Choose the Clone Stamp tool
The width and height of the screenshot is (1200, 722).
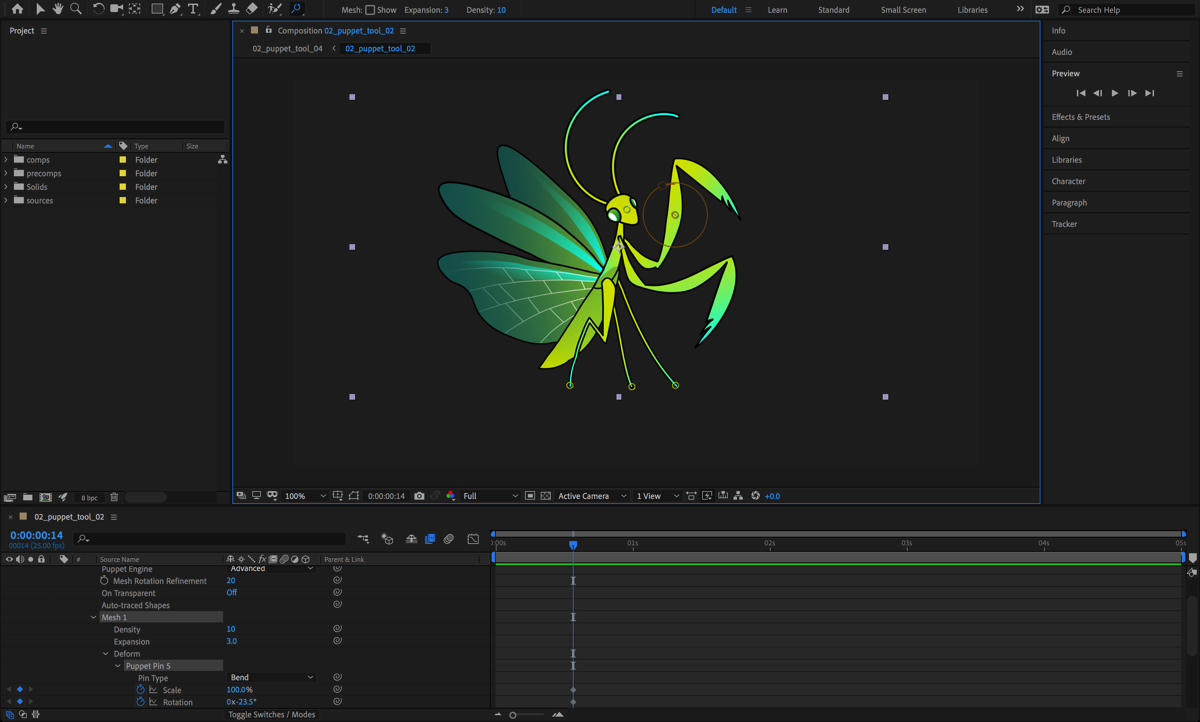pos(233,9)
